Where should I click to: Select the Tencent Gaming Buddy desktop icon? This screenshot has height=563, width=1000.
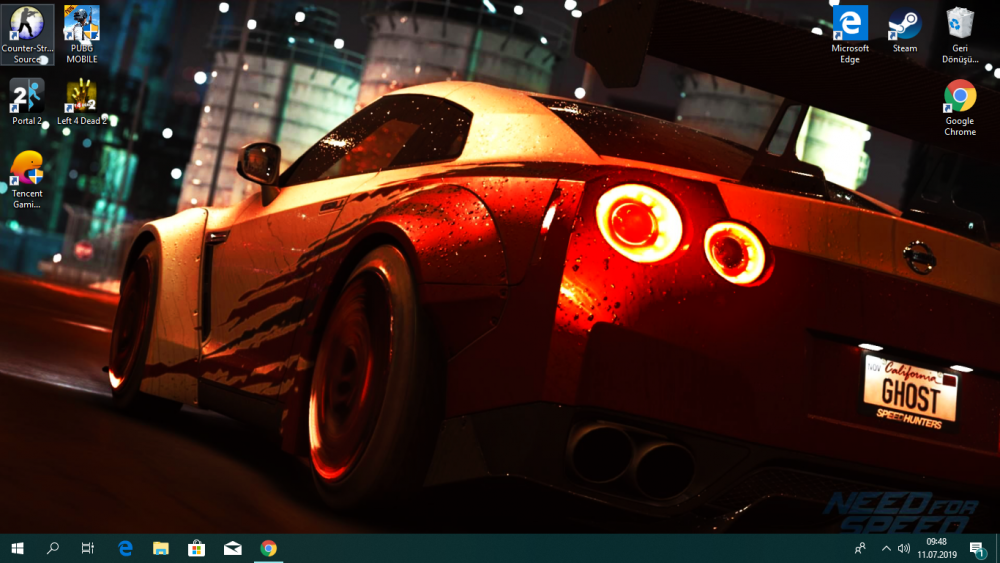point(27,170)
